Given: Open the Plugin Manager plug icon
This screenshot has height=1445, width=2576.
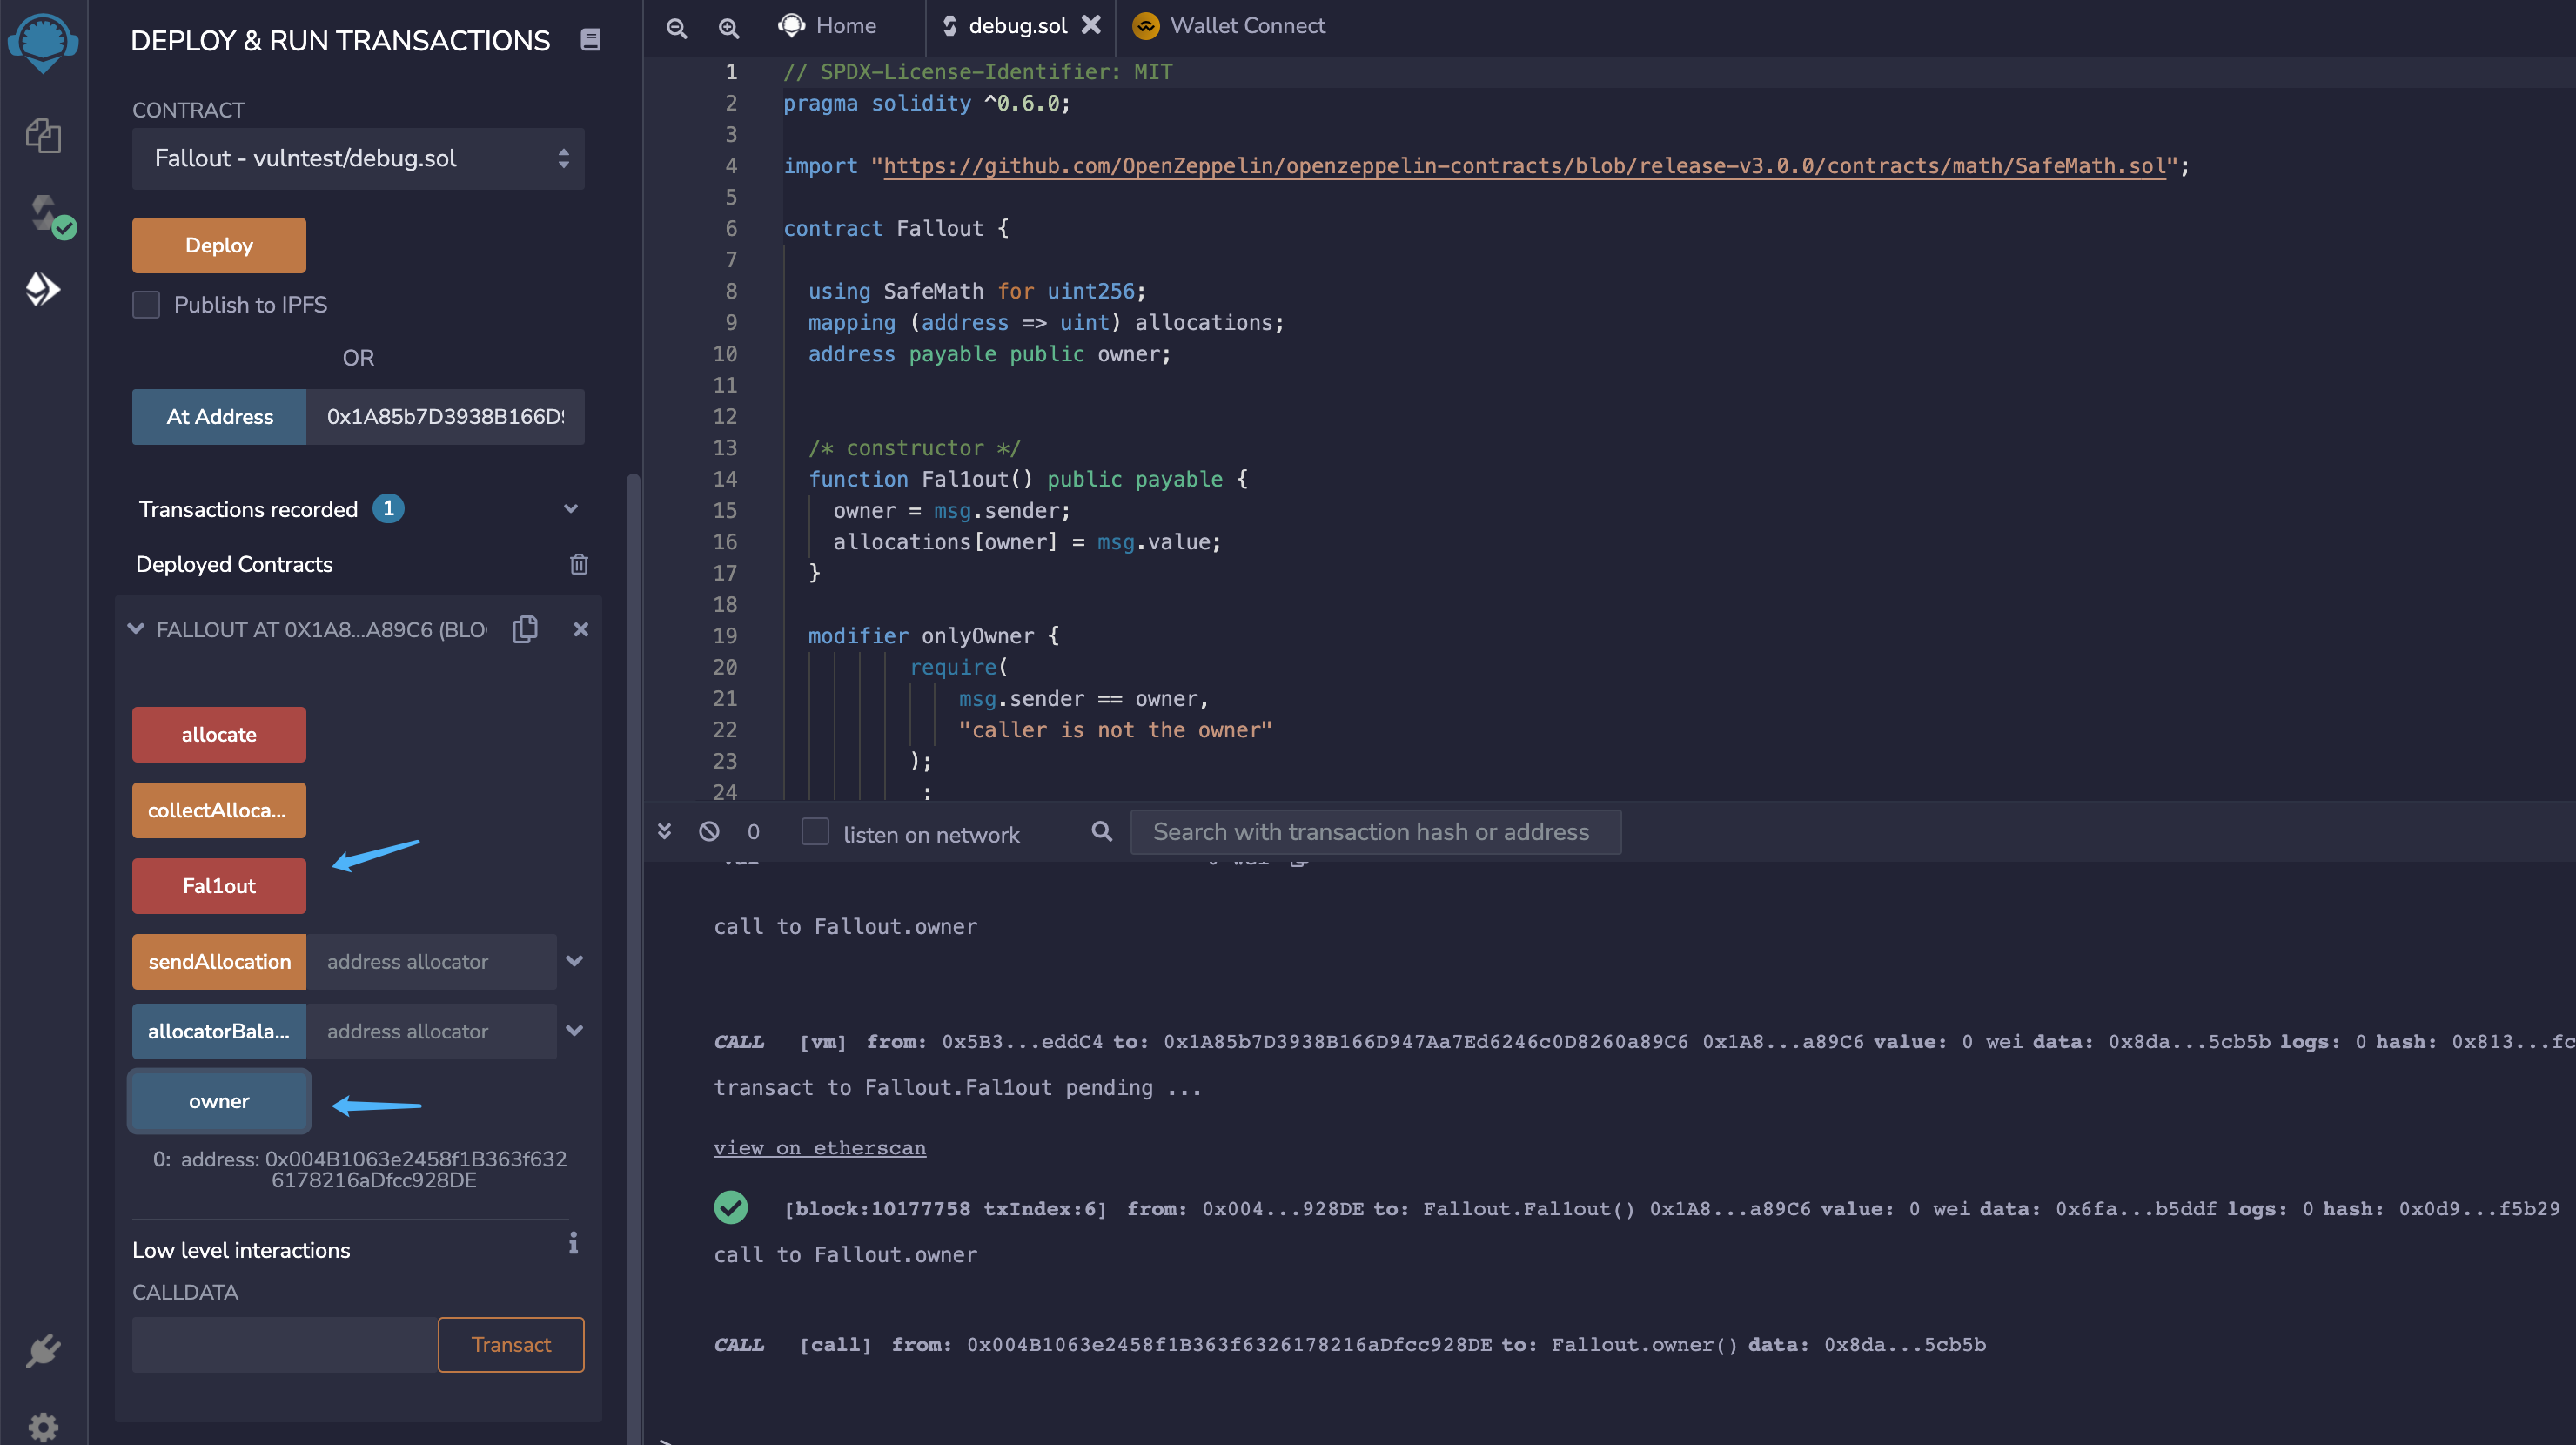Looking at the screenshot, I should coord(43,1352).
